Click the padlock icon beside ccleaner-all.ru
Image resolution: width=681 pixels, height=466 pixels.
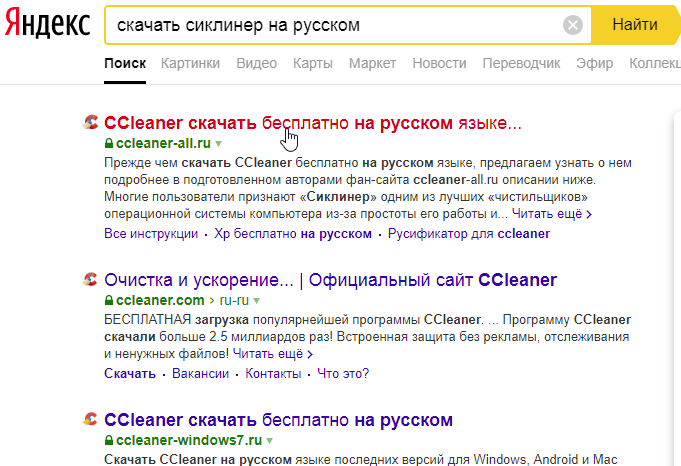109,143
